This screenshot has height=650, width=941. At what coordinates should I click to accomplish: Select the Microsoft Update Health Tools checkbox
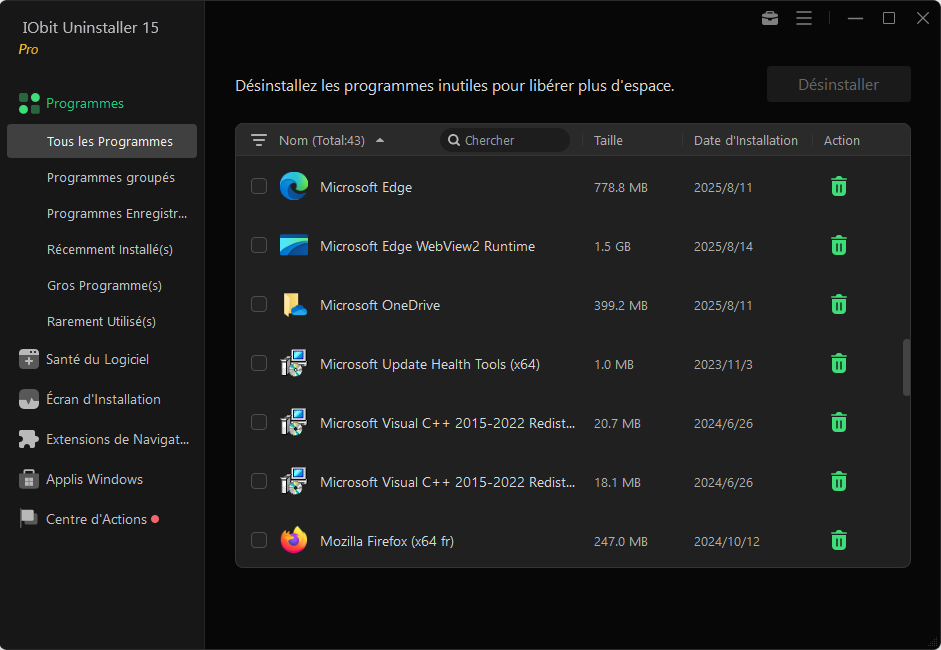tap(259, 364)
